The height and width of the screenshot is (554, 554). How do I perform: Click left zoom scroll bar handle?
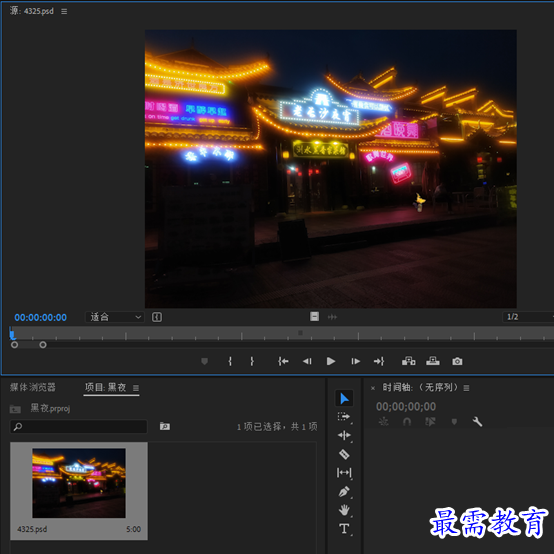(x=14, y=344)
